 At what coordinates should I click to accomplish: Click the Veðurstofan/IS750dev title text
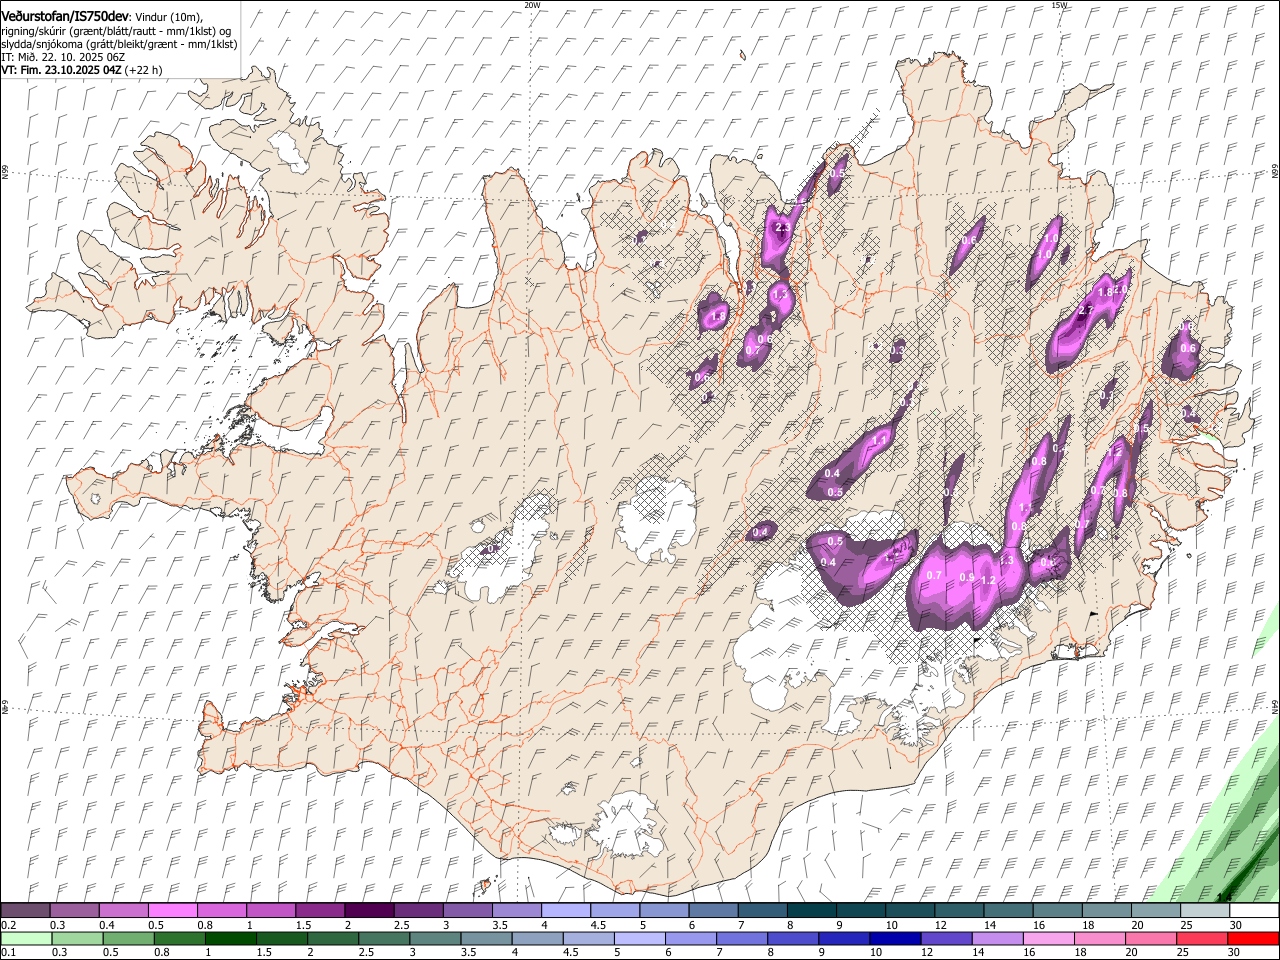point(65,15)
